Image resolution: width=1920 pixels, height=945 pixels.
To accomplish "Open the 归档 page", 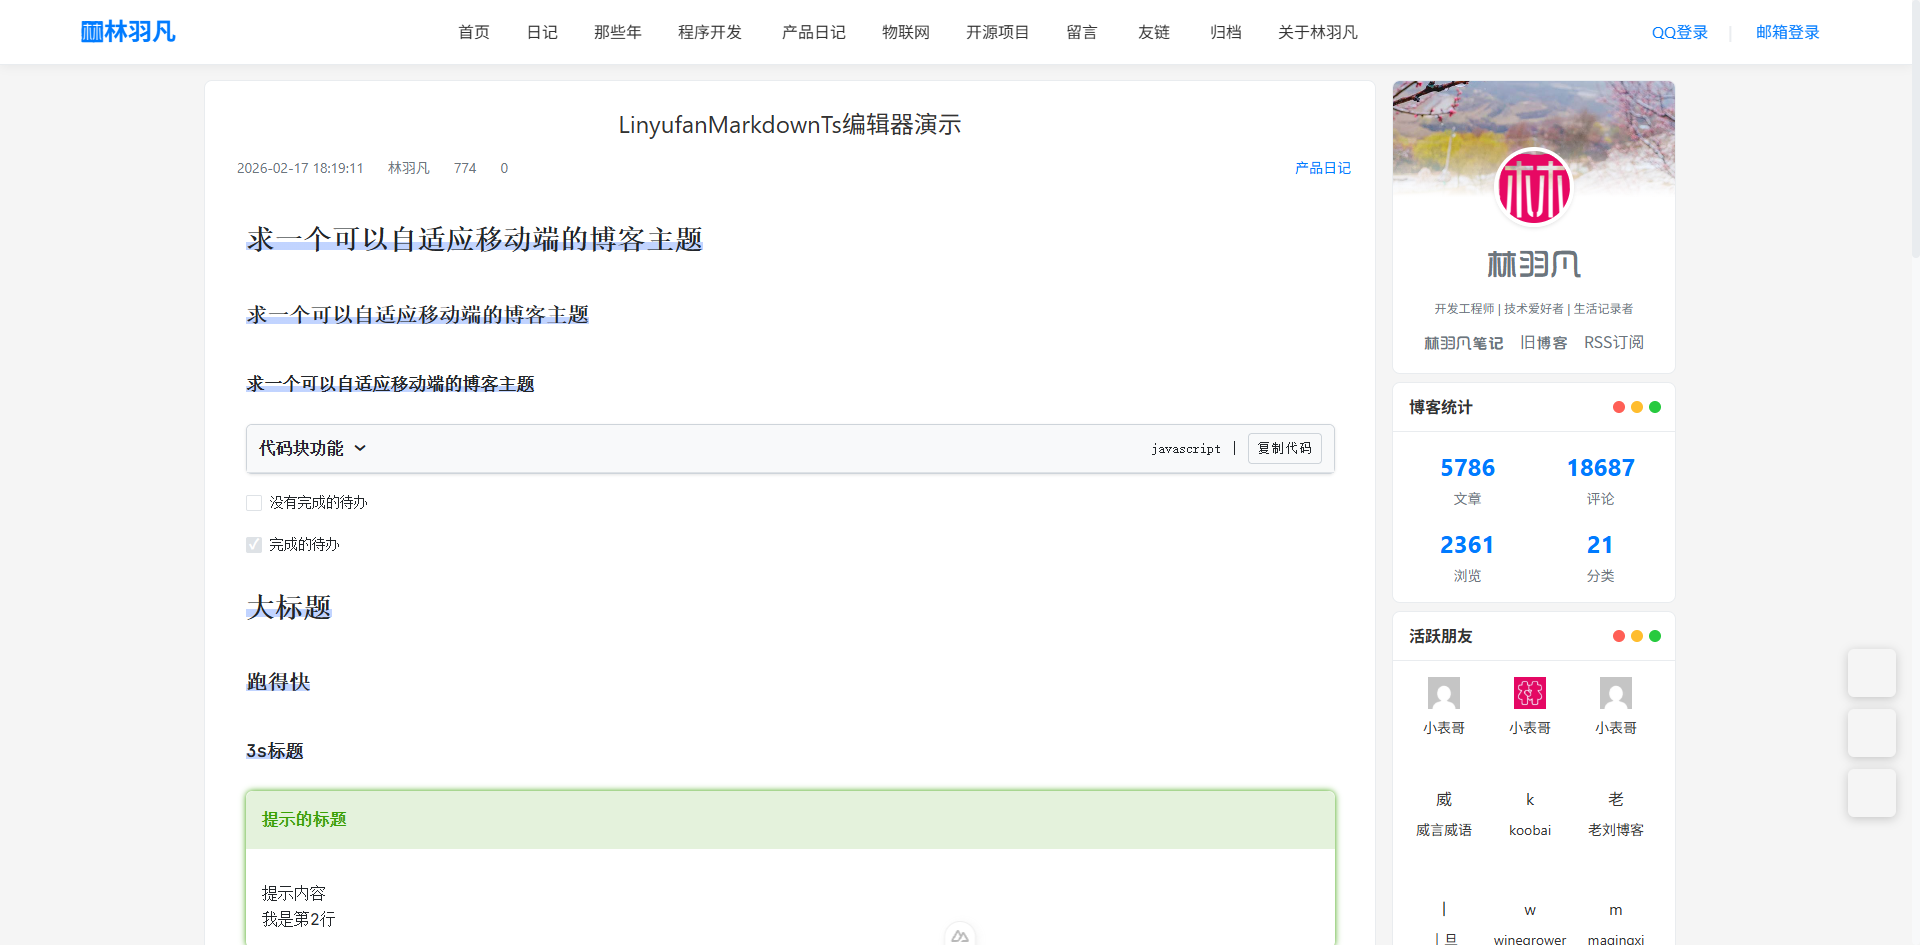I will tap(1226, 32).
